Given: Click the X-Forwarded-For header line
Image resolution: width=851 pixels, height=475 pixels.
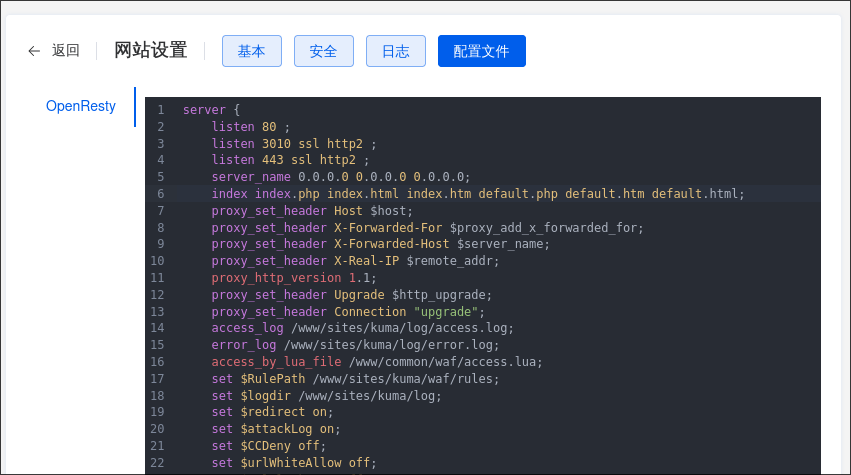Looking at the screenshot, I should 428,227.
